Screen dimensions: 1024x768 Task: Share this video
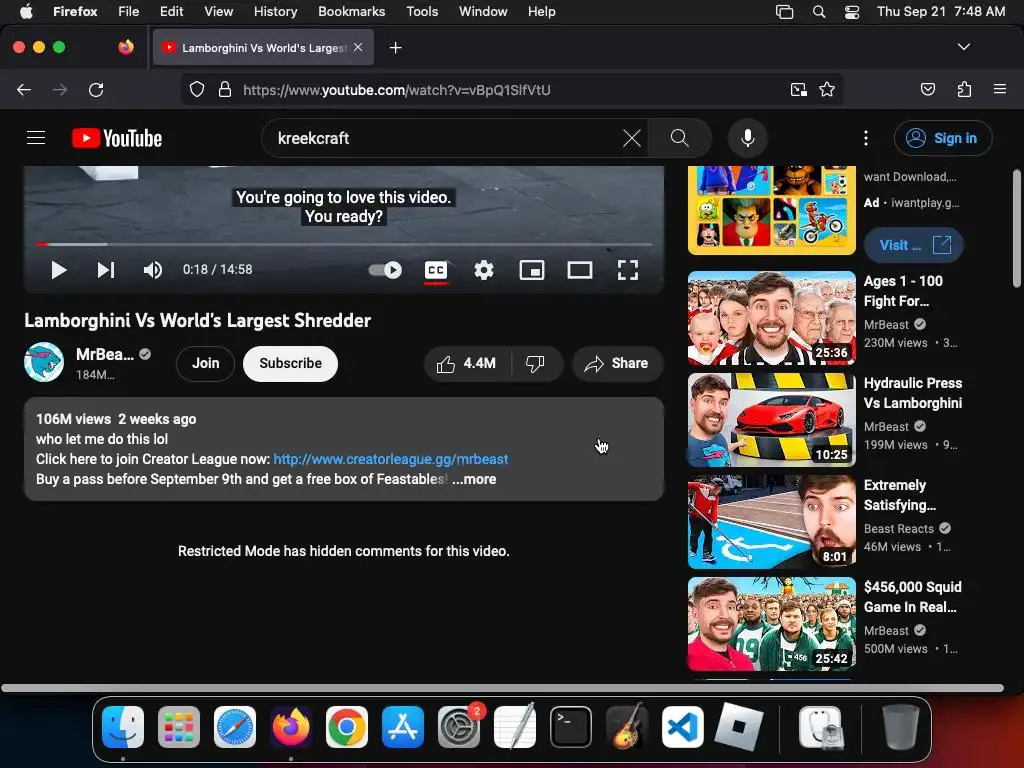(617, 363)
